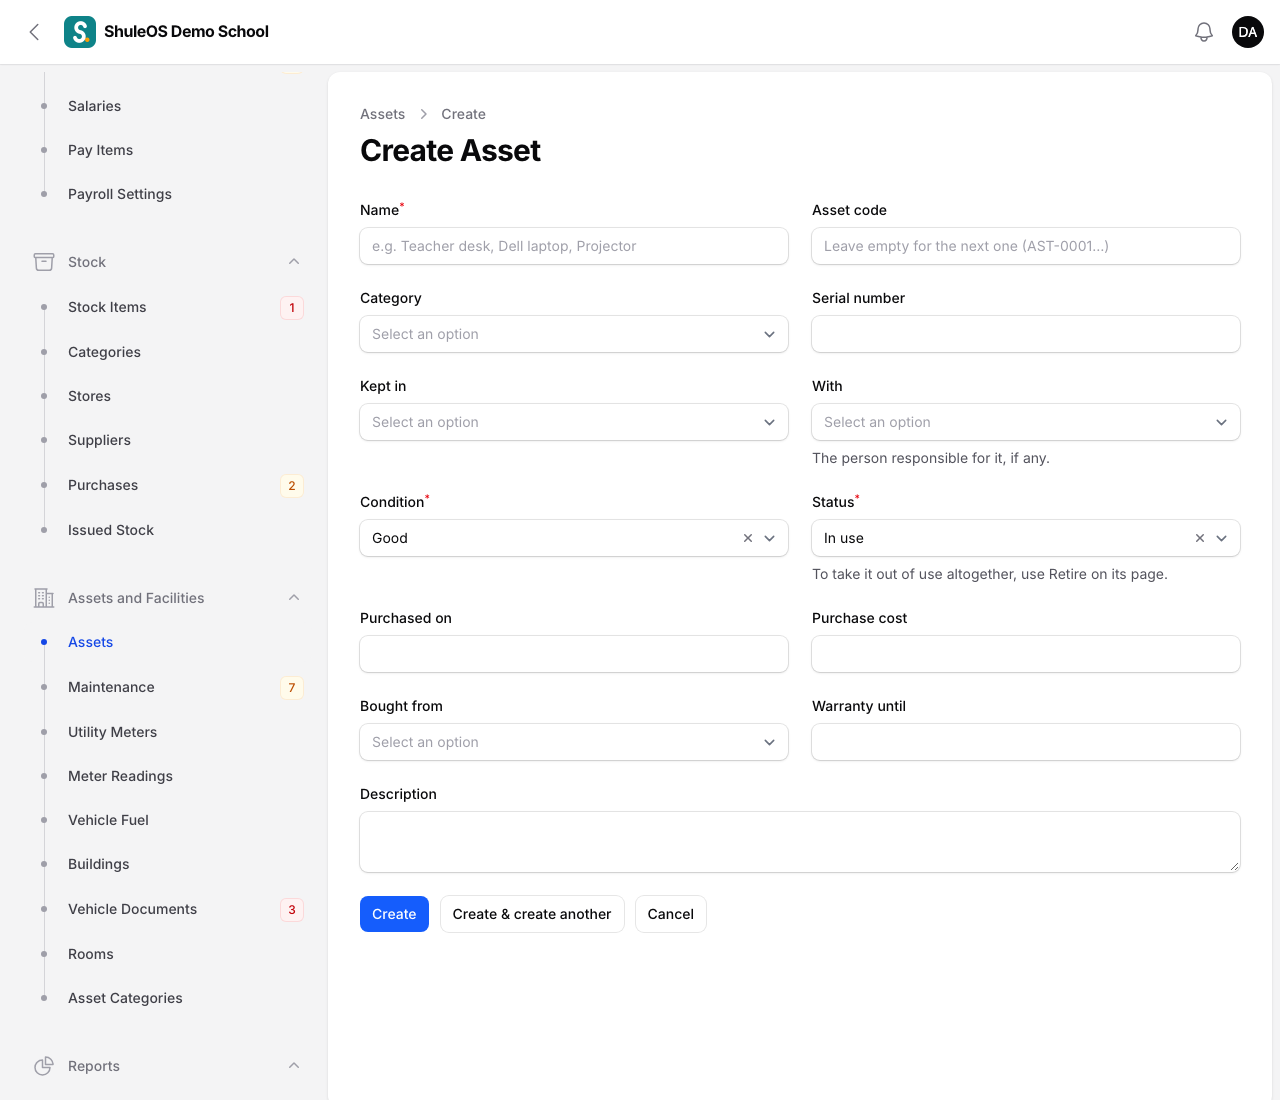
Task: Click the Create breadcrumb
Action: coord(463,114)
